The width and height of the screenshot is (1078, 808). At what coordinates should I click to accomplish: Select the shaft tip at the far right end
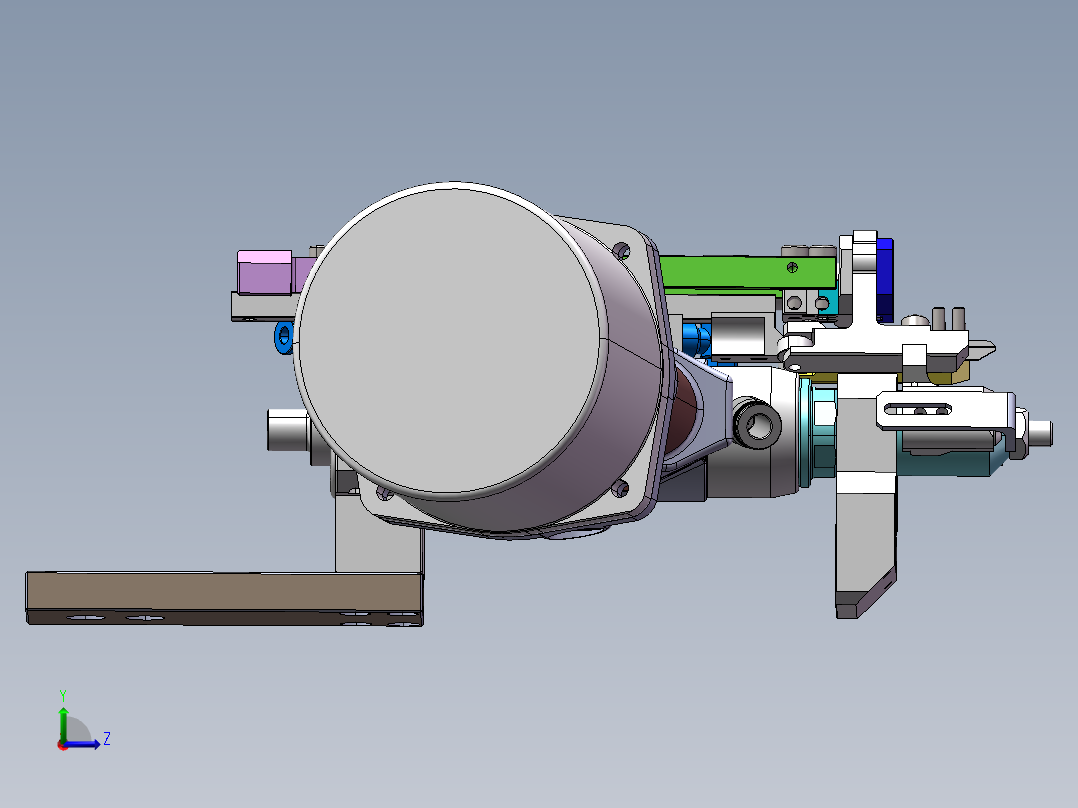tap(1040, 433)
